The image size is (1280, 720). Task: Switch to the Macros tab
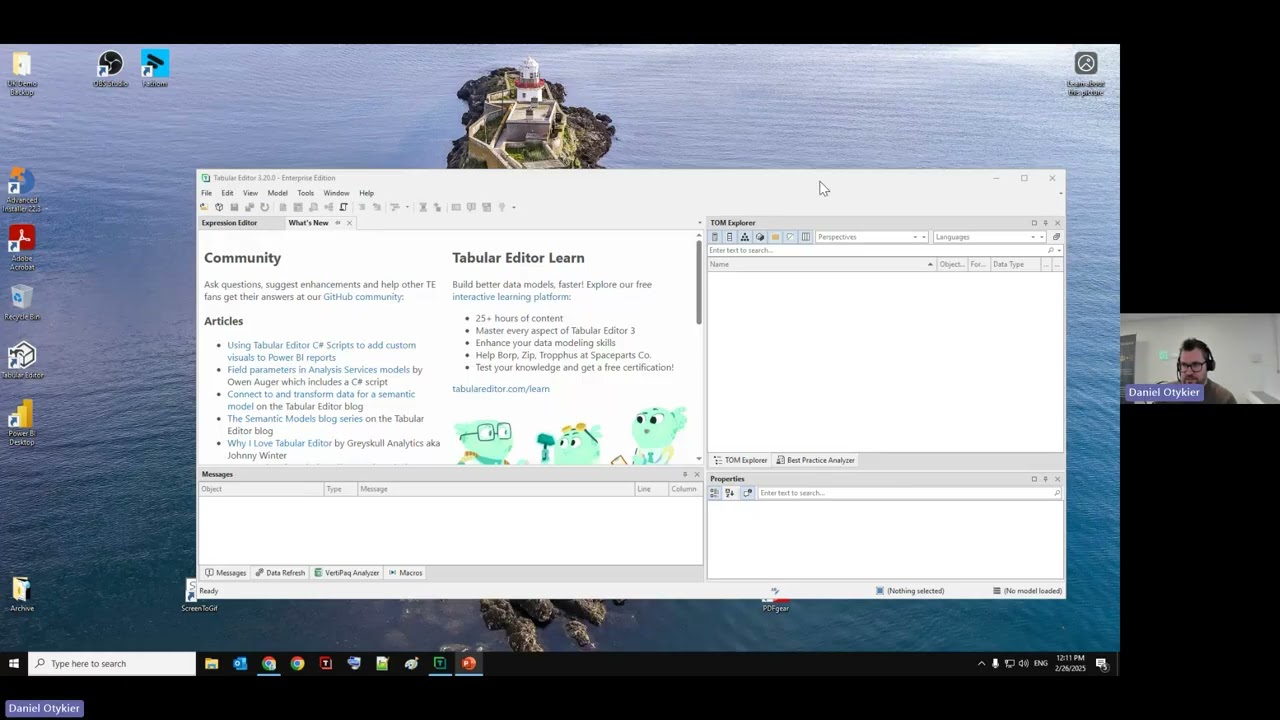pos(405,573)
